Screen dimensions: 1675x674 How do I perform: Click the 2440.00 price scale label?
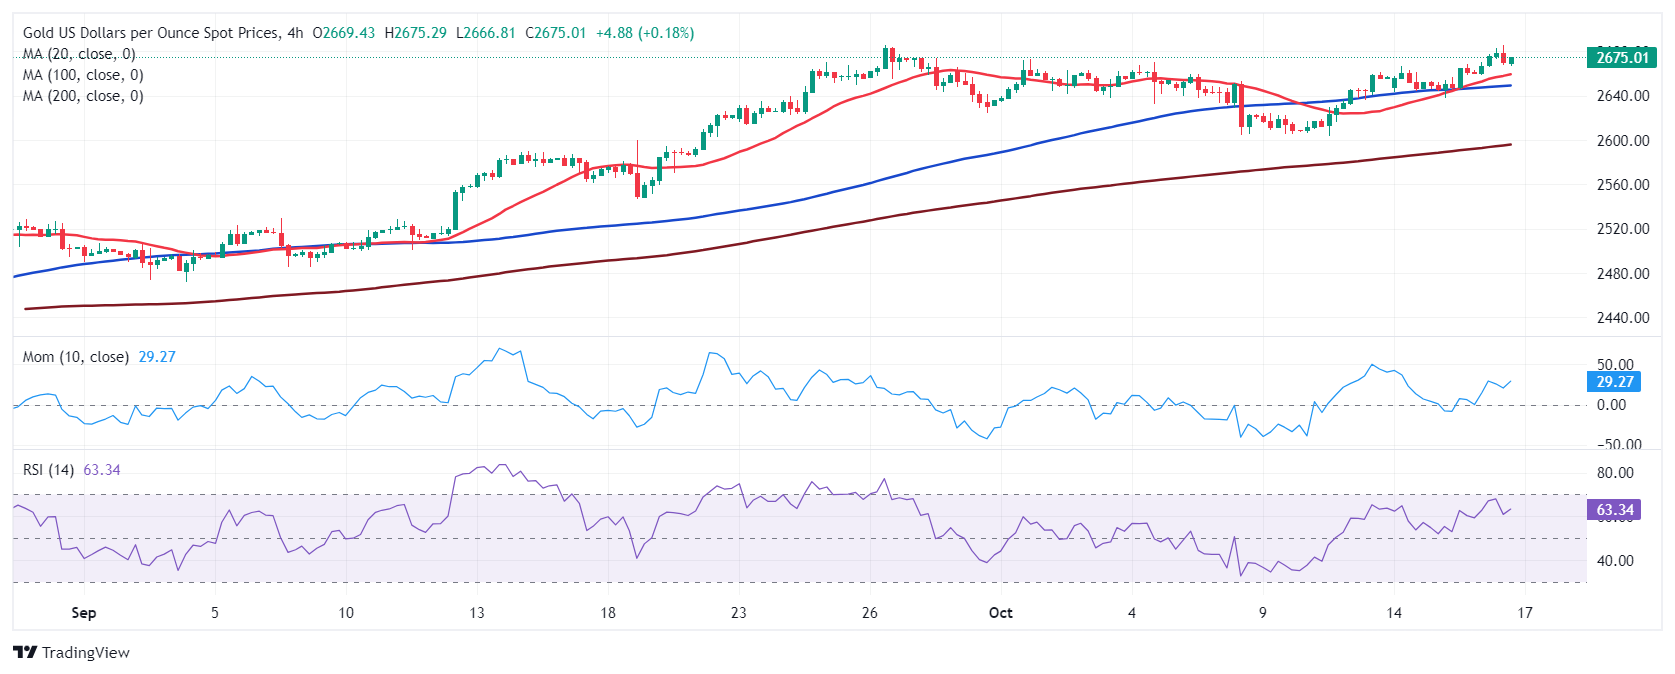(1623, 317)
